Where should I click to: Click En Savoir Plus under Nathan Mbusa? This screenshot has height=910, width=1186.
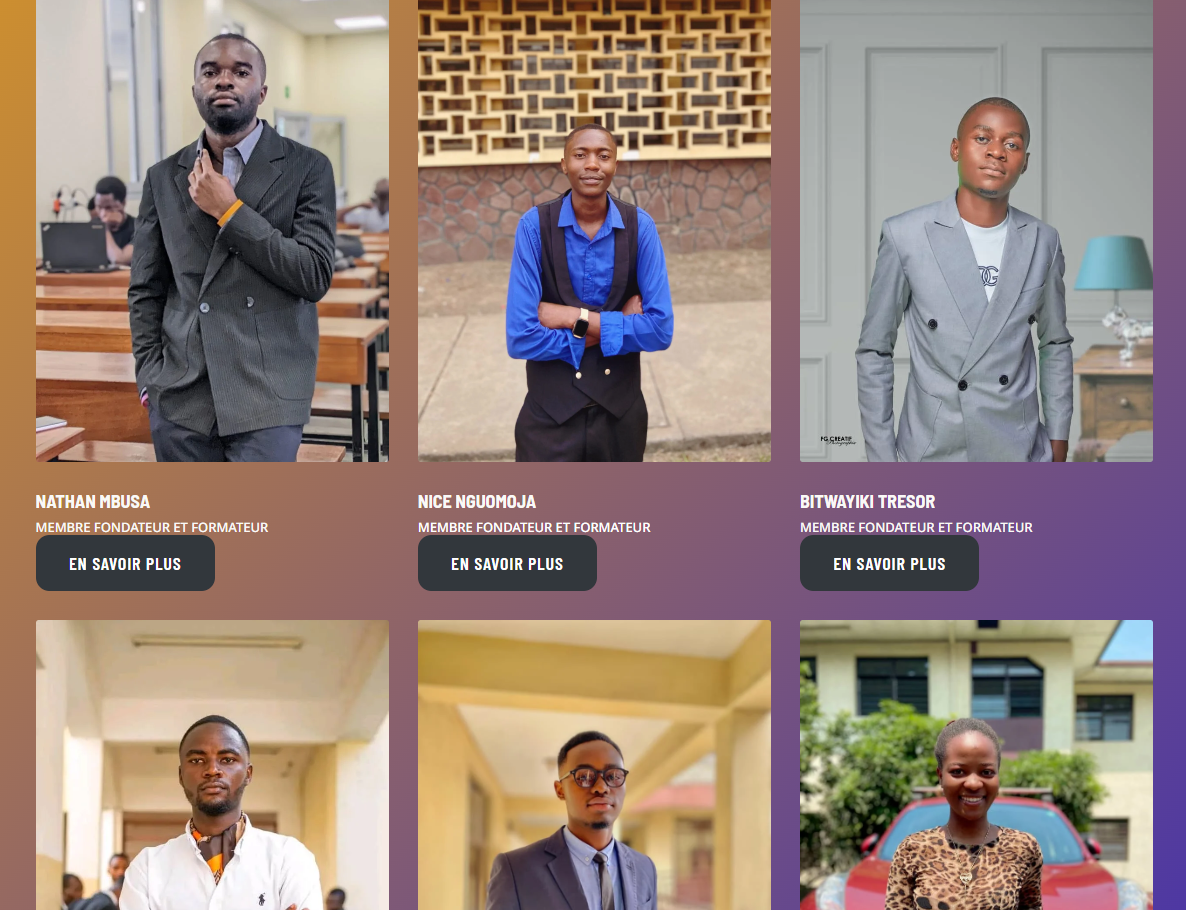point(126,564)
